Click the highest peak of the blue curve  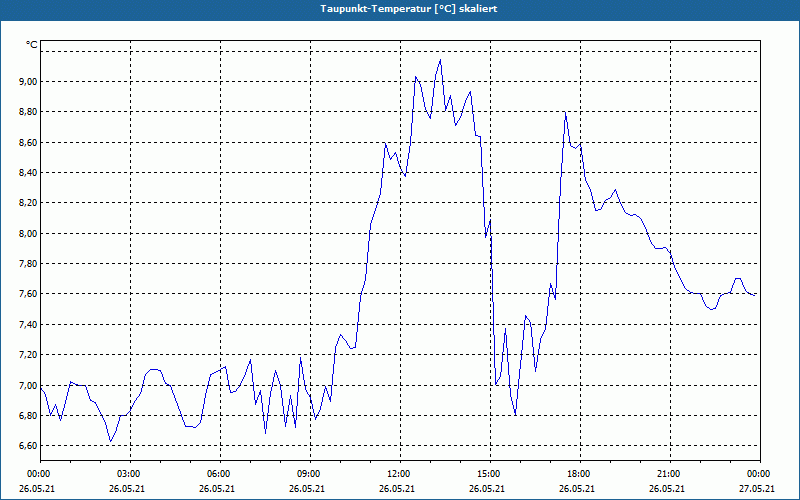coord(440,60)
